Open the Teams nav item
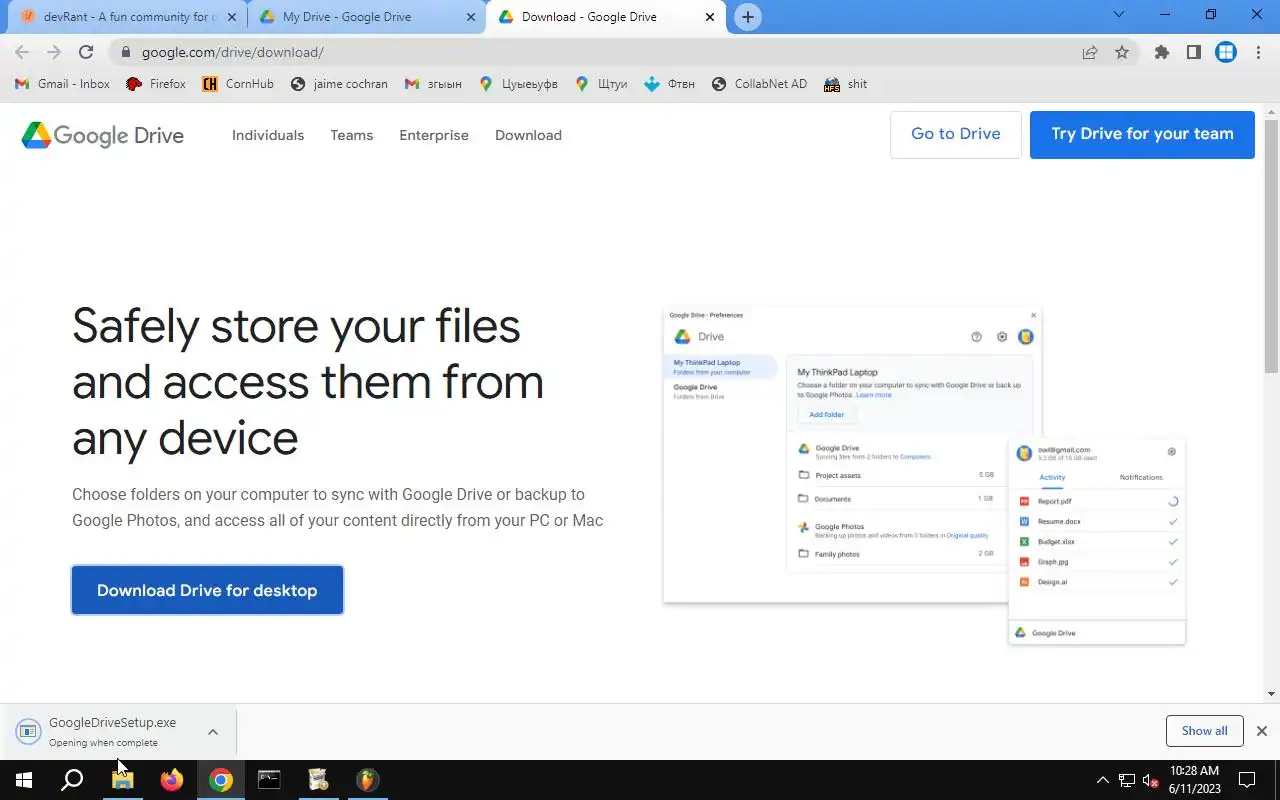This screenshot has width=1280, height=800. (x=352, y=135)
